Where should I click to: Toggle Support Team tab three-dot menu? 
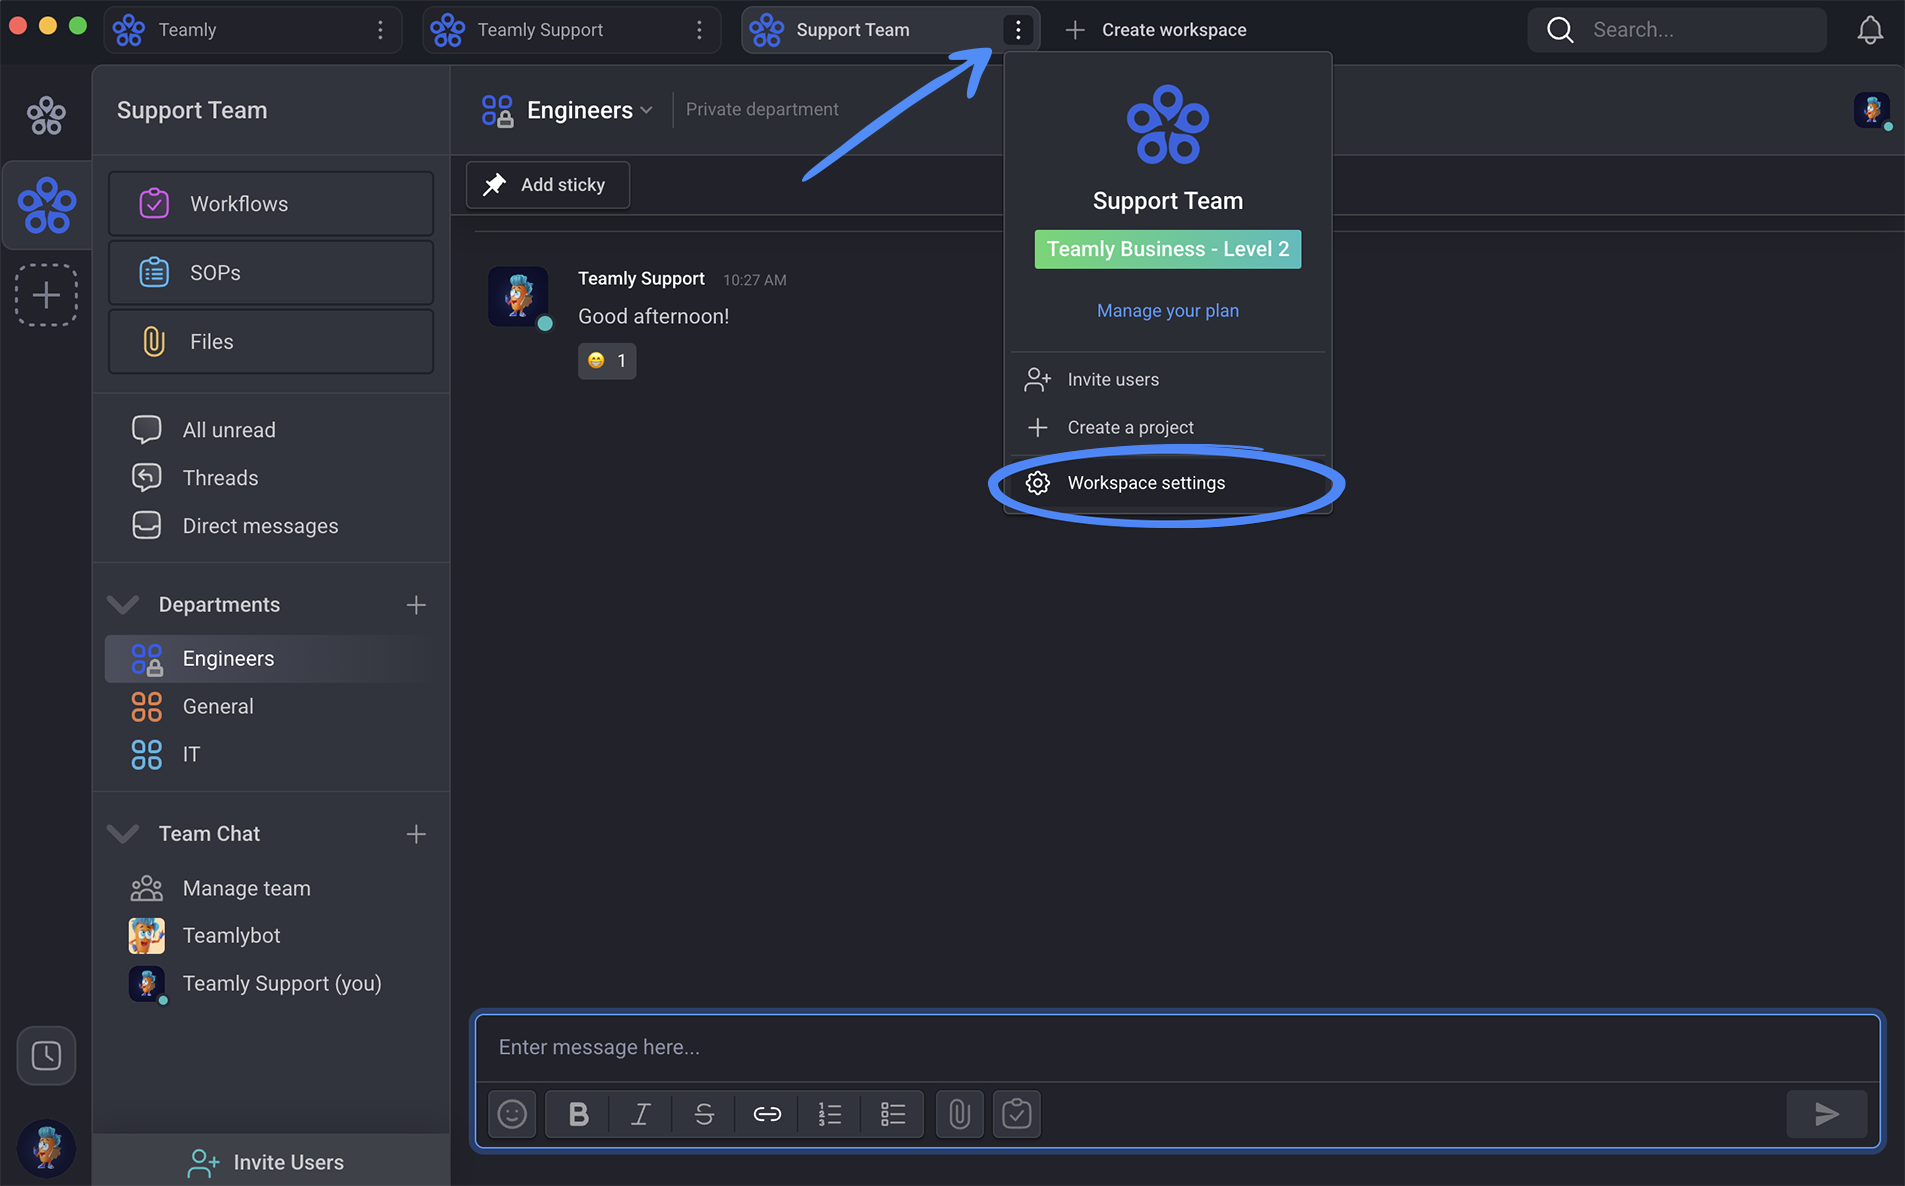pos(1018,30)
